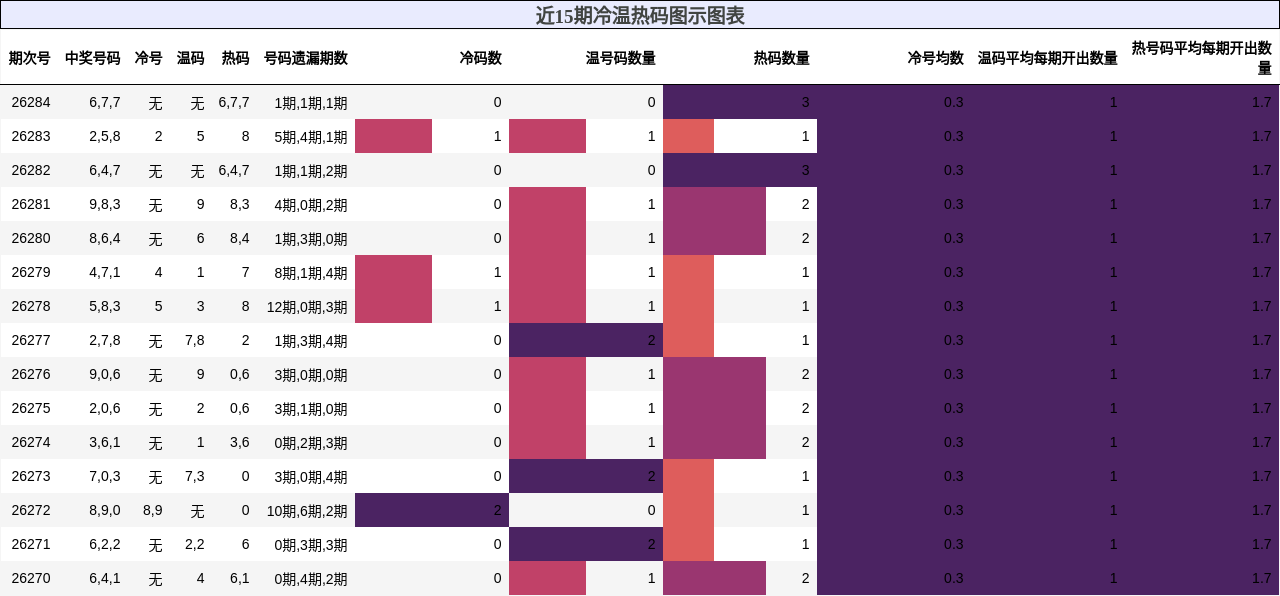Click winning numbers 6,2,2
The image size is (1280, 596).
[105, 544]
